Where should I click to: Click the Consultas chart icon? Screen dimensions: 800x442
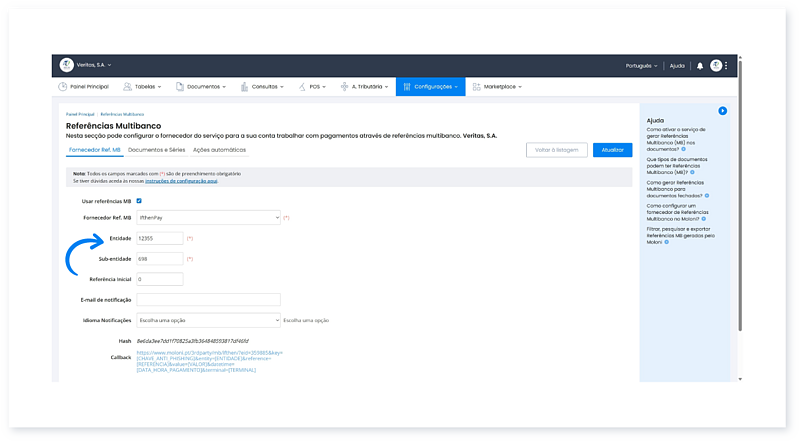tap(244, 87)
